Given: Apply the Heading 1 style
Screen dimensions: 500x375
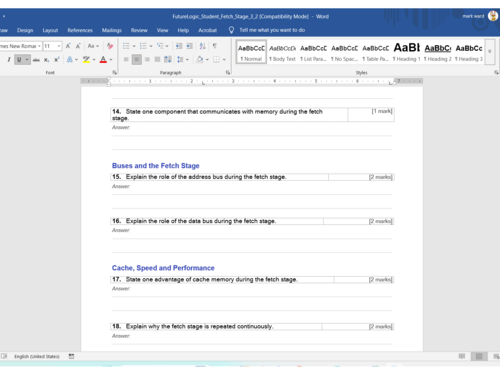Looking at the screenshot, I should [x=407, y=52].
